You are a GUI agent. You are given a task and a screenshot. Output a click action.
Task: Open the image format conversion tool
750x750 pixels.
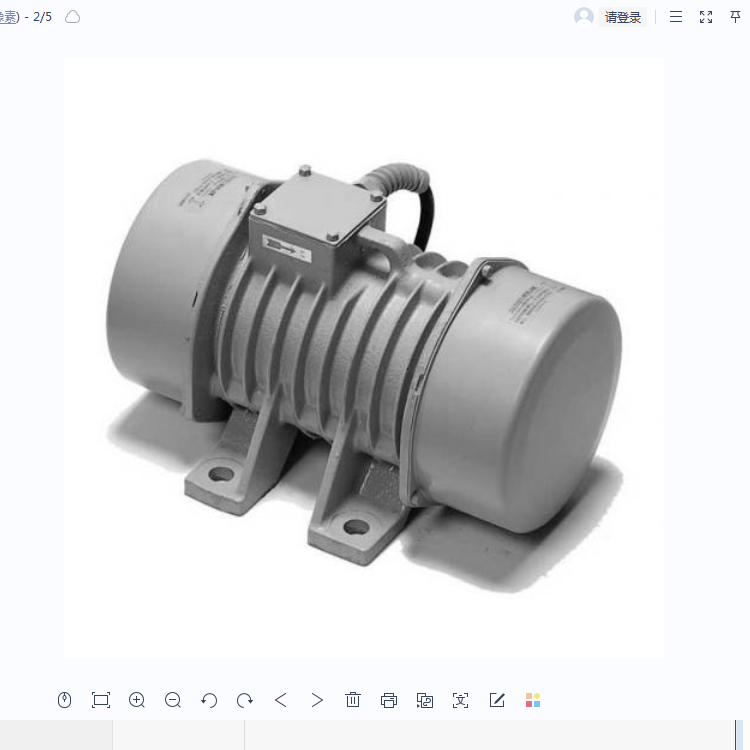coord(425,700)
